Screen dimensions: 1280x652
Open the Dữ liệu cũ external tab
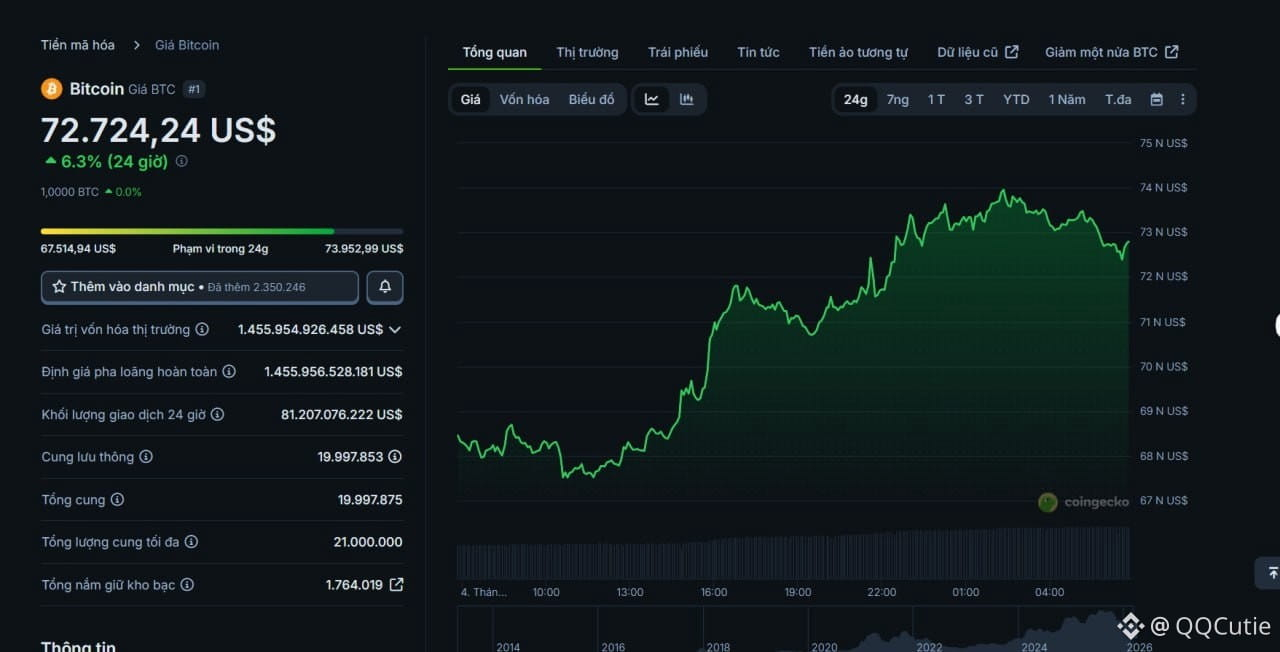point(978,52)
